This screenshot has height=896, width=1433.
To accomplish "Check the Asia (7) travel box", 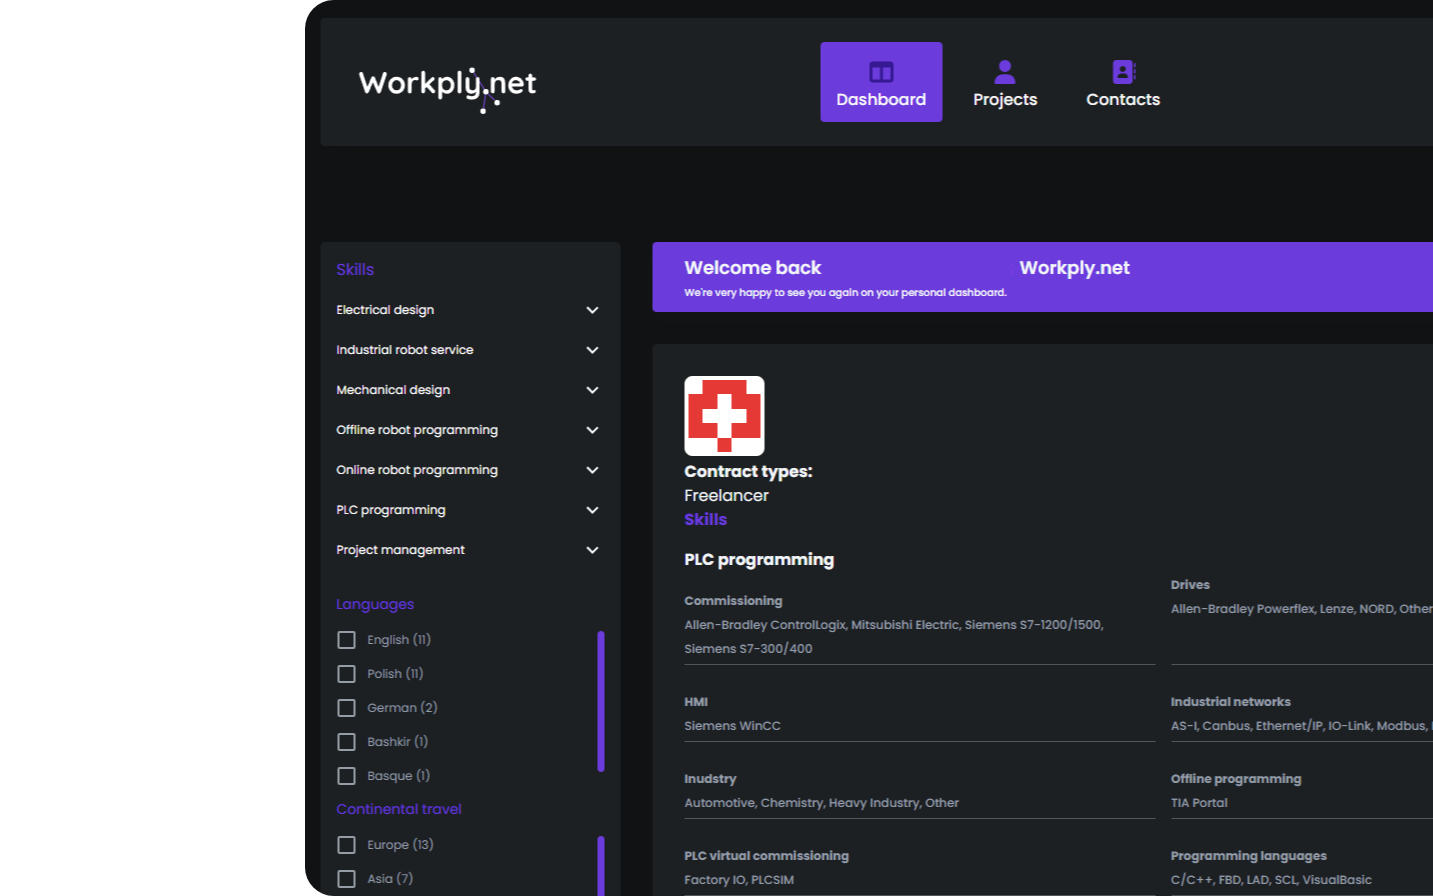I will point(346,879).
